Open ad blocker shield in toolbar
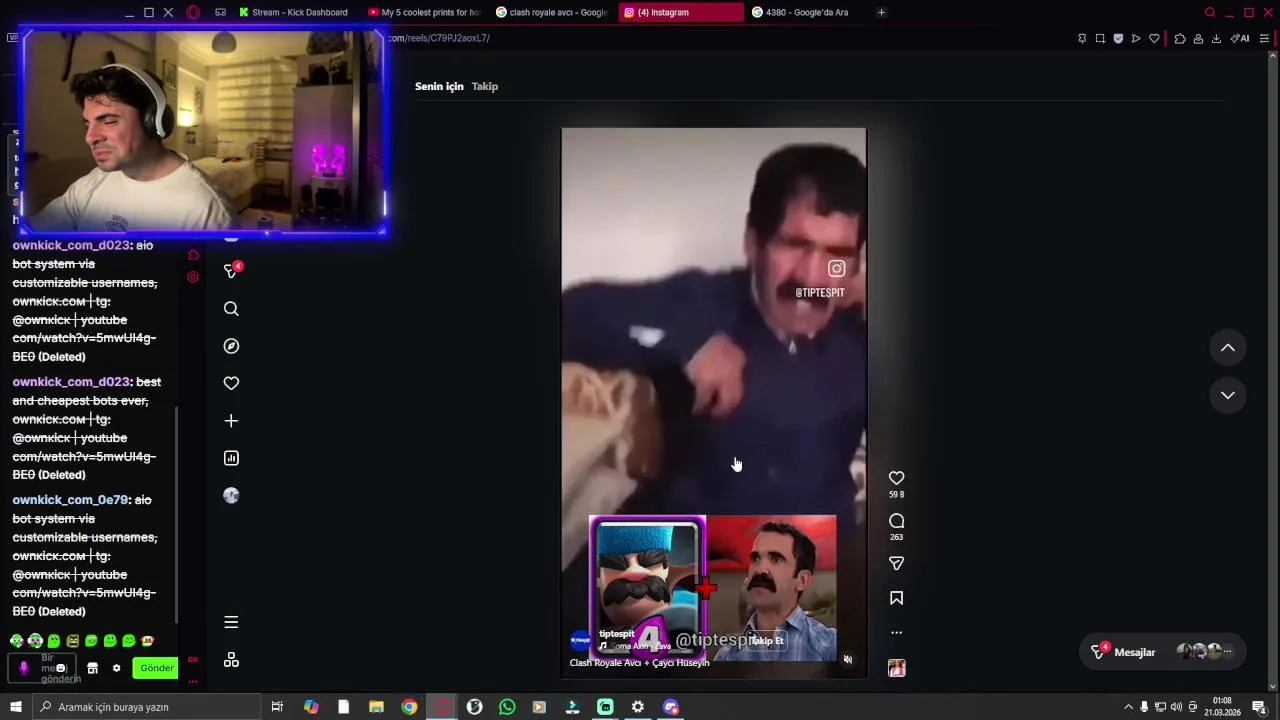The image size is (1280, 720). (1118, 39)
